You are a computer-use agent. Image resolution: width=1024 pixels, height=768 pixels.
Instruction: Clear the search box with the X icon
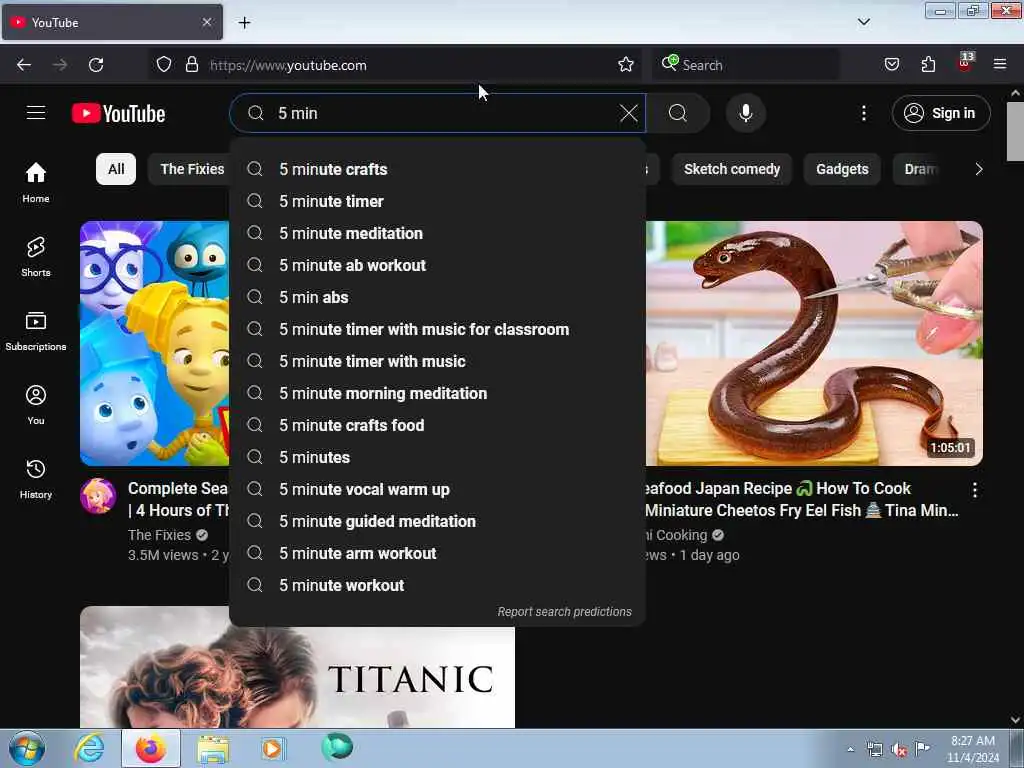(x=628, y=113)
